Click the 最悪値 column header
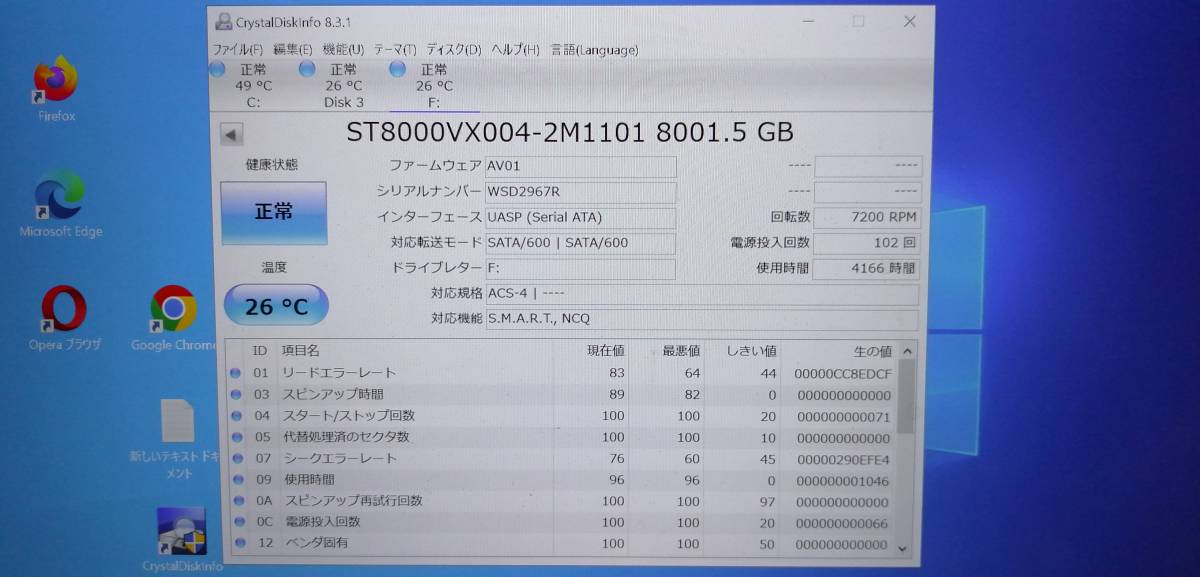Screen dimensions: 1200x577 (x=681, y=351)
